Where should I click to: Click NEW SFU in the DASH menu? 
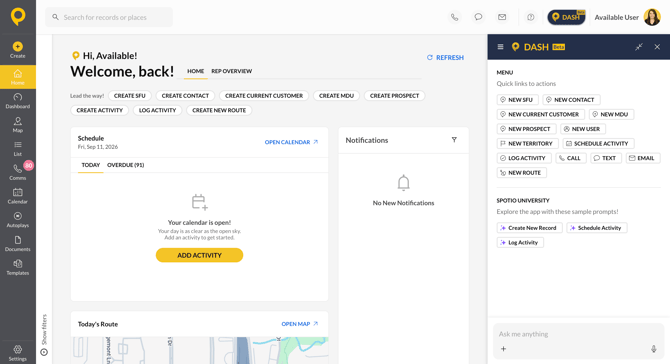coord(517,100)
